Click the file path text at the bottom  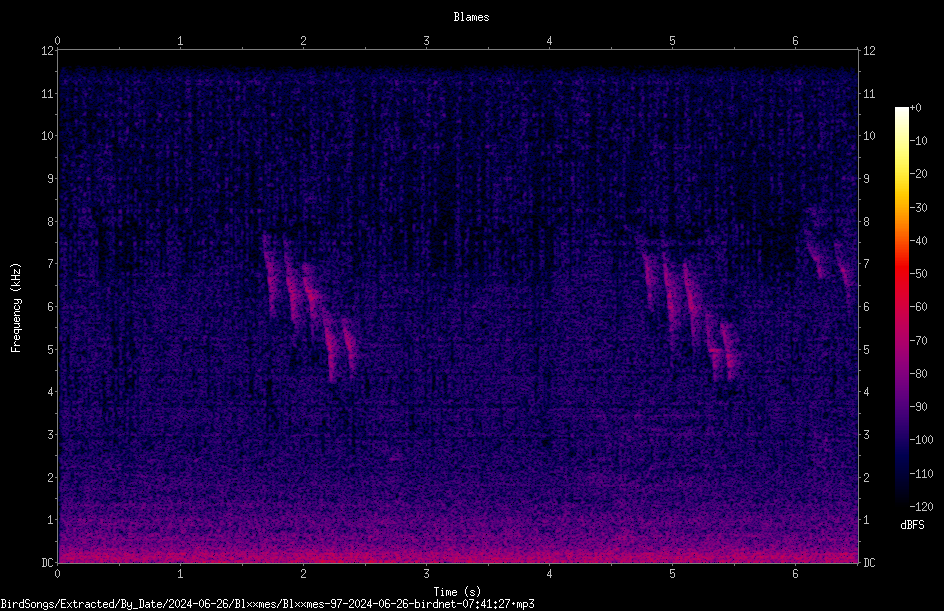[x=267, y=604]
